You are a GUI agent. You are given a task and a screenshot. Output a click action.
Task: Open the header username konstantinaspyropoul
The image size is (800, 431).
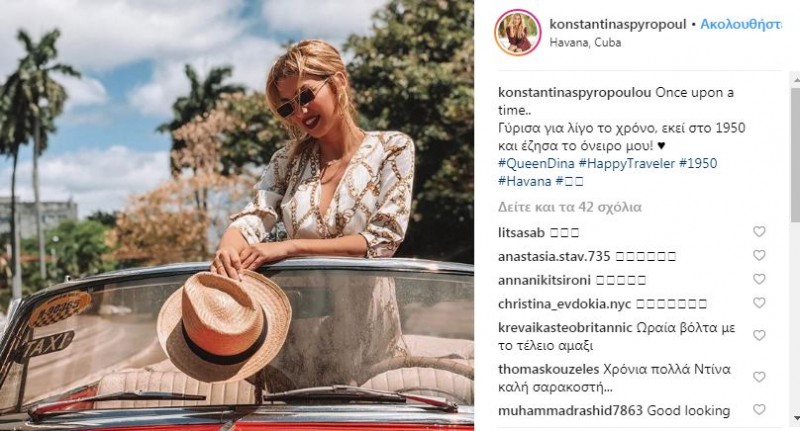pyautogui.click(x=618, y=24)
